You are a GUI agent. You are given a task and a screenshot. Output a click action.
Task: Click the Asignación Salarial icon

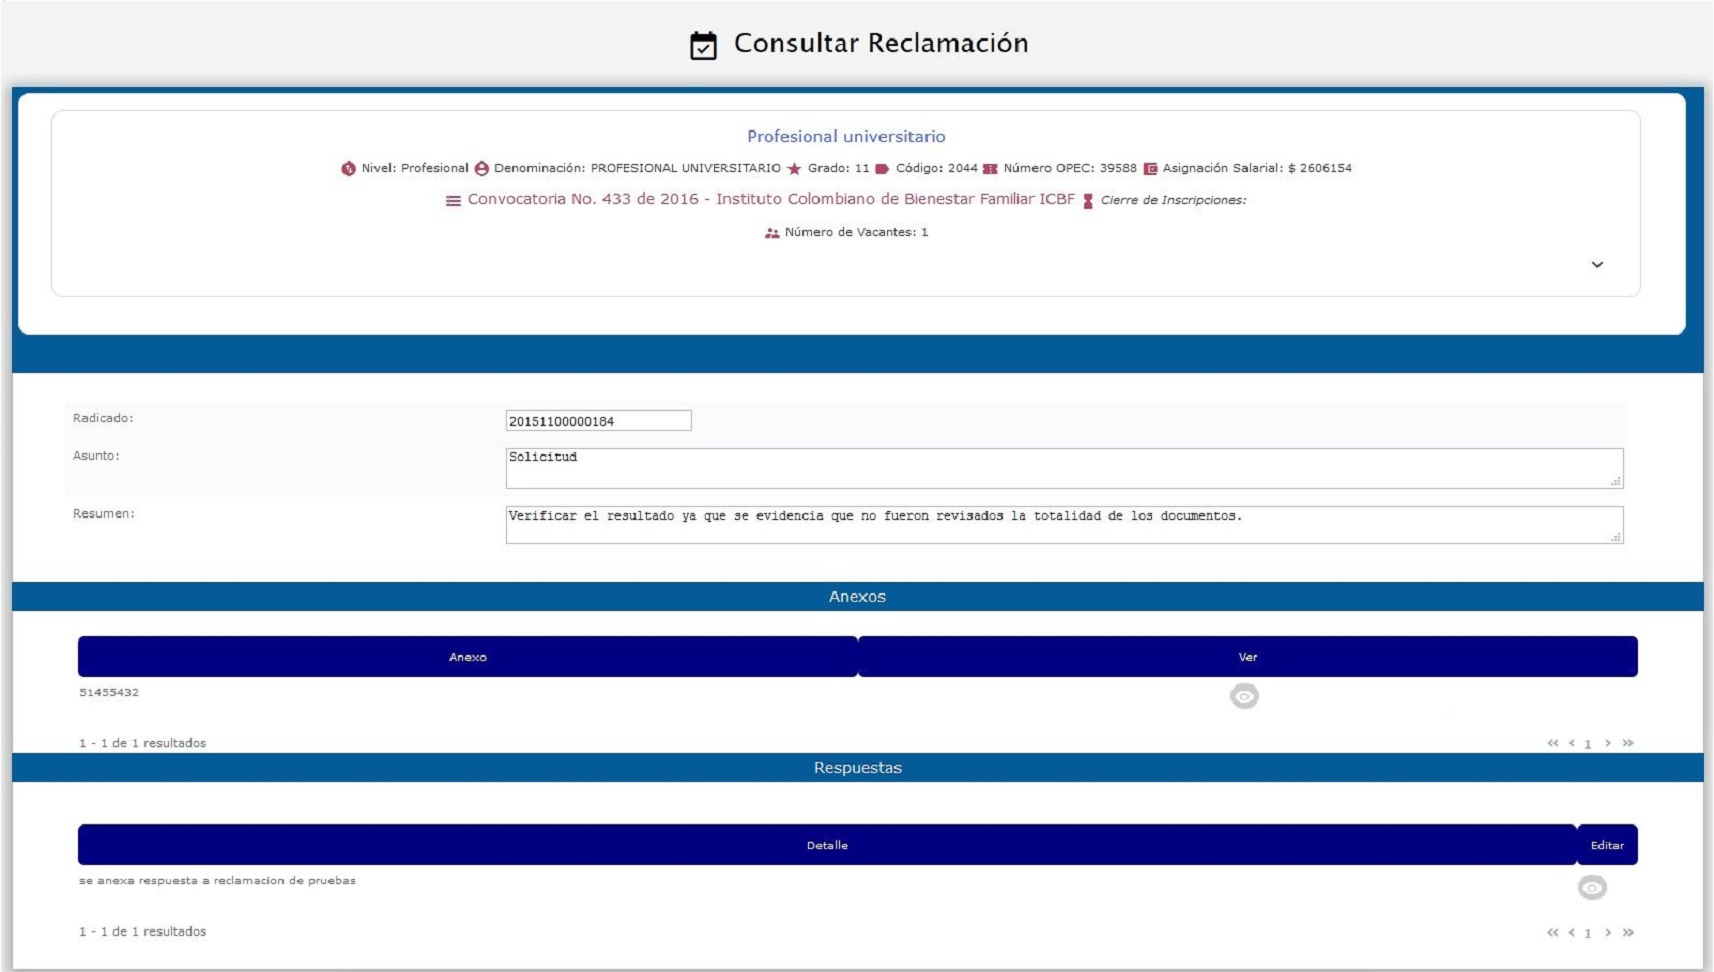pos(1150,169)
